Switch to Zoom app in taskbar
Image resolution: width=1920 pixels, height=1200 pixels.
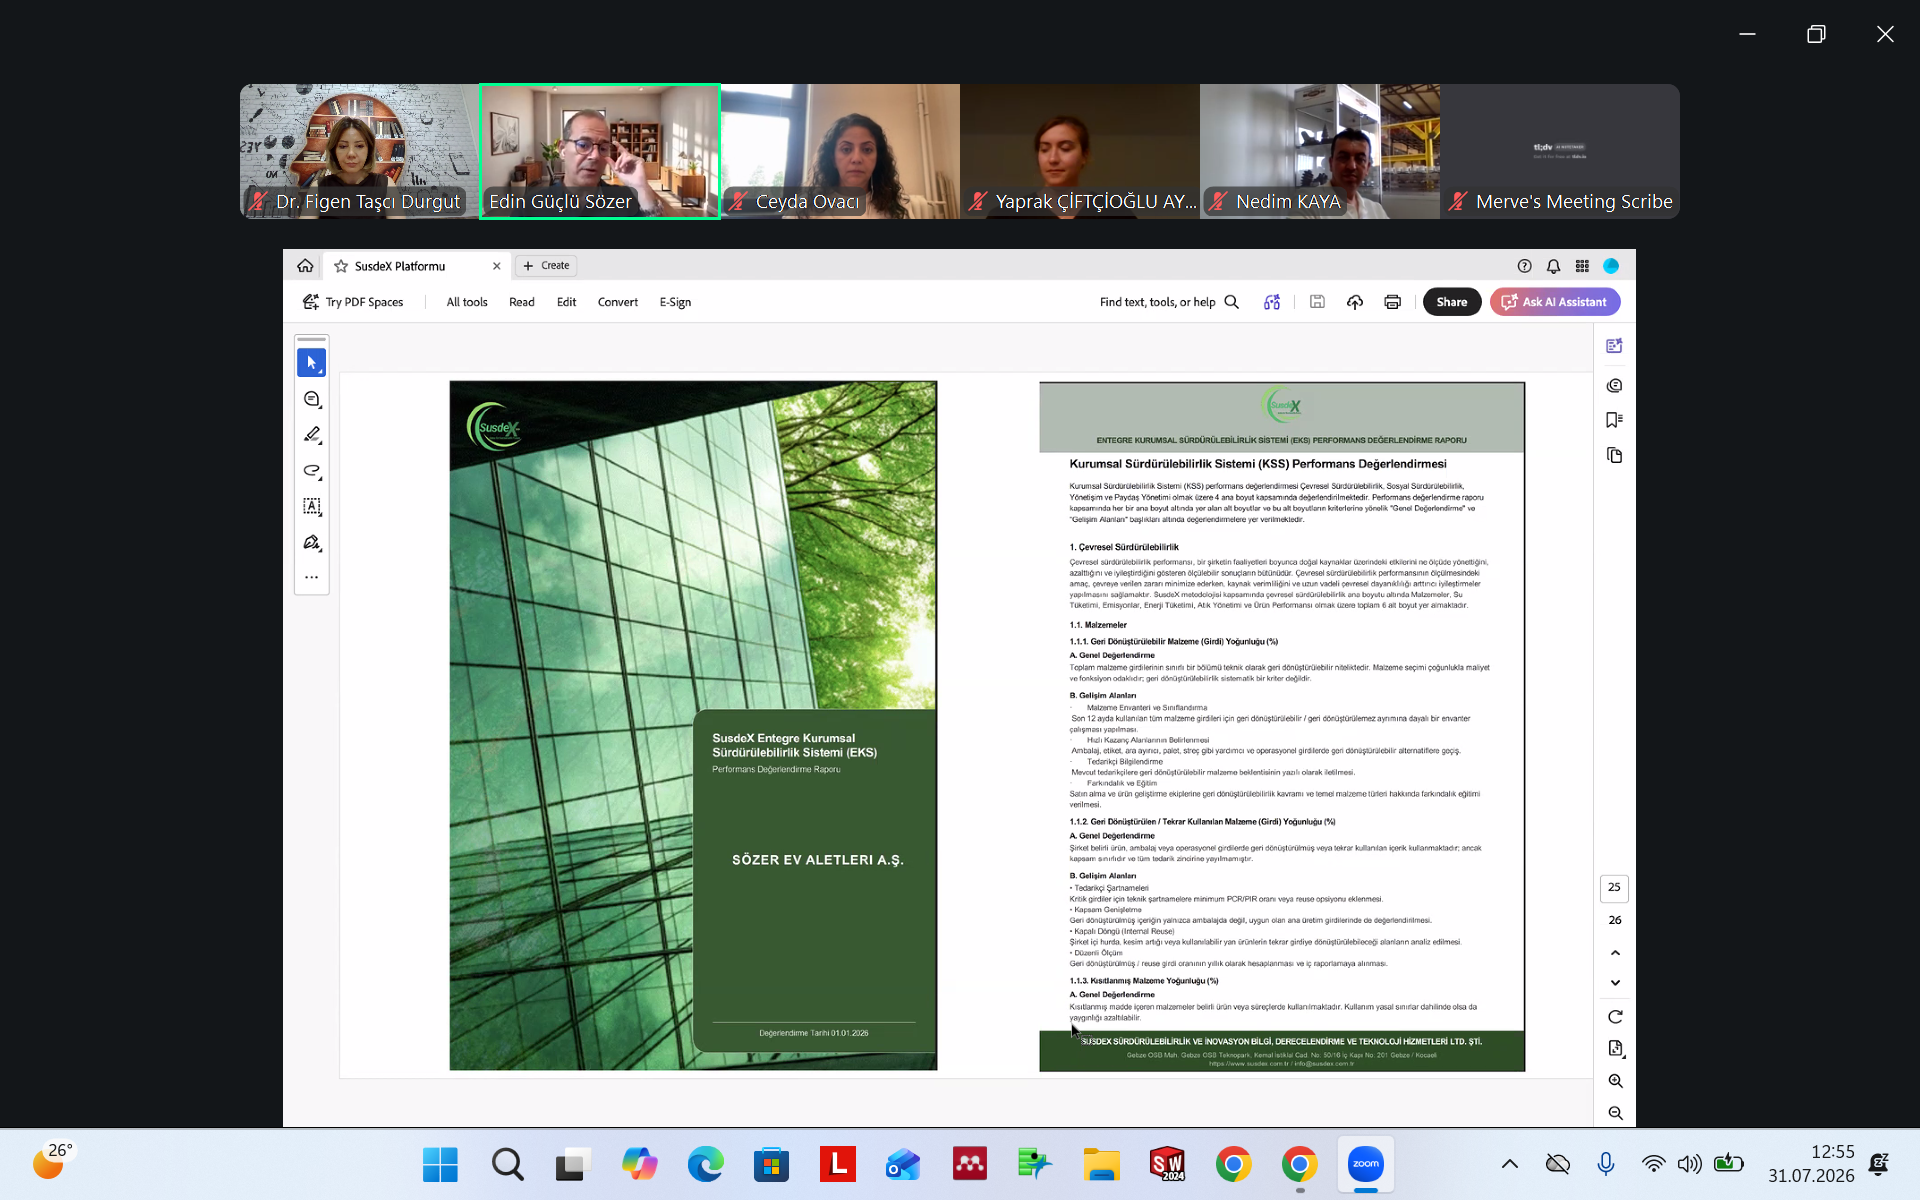[1365, 1164]
